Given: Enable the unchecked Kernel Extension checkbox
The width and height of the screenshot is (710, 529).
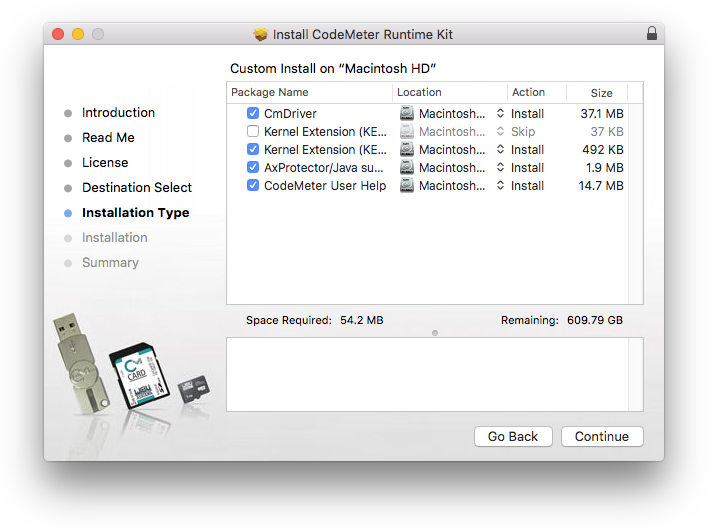Looking at the screenshot, I should 253,132.
